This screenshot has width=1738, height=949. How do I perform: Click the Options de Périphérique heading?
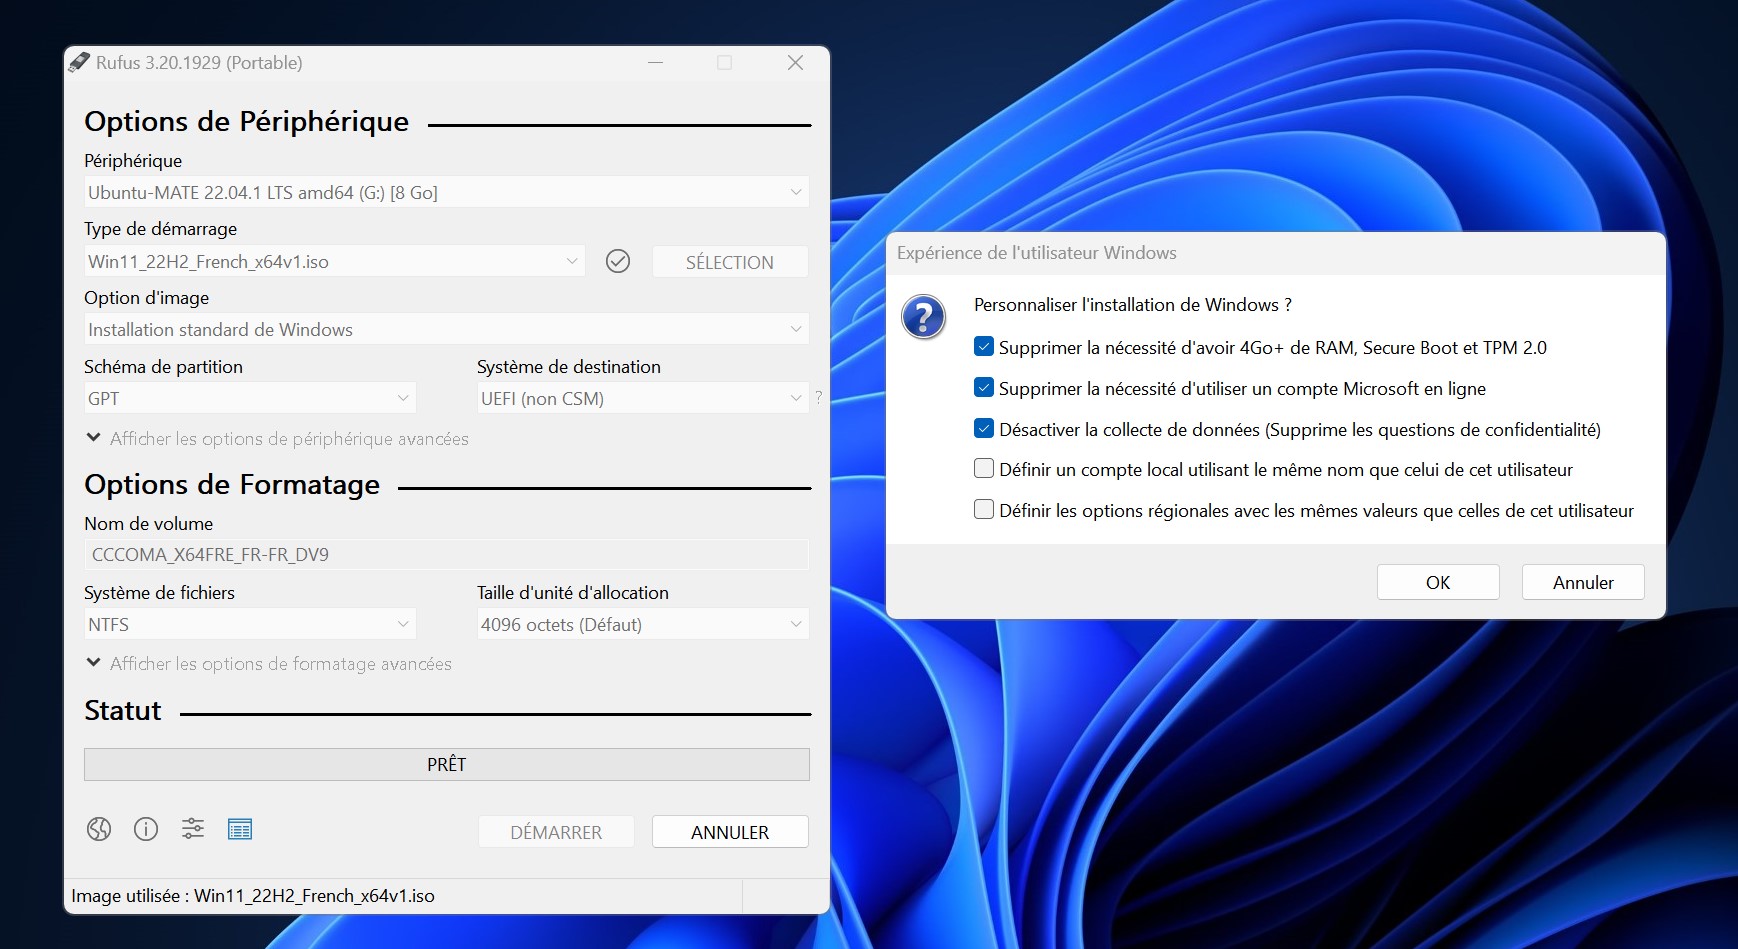(246, 121)
